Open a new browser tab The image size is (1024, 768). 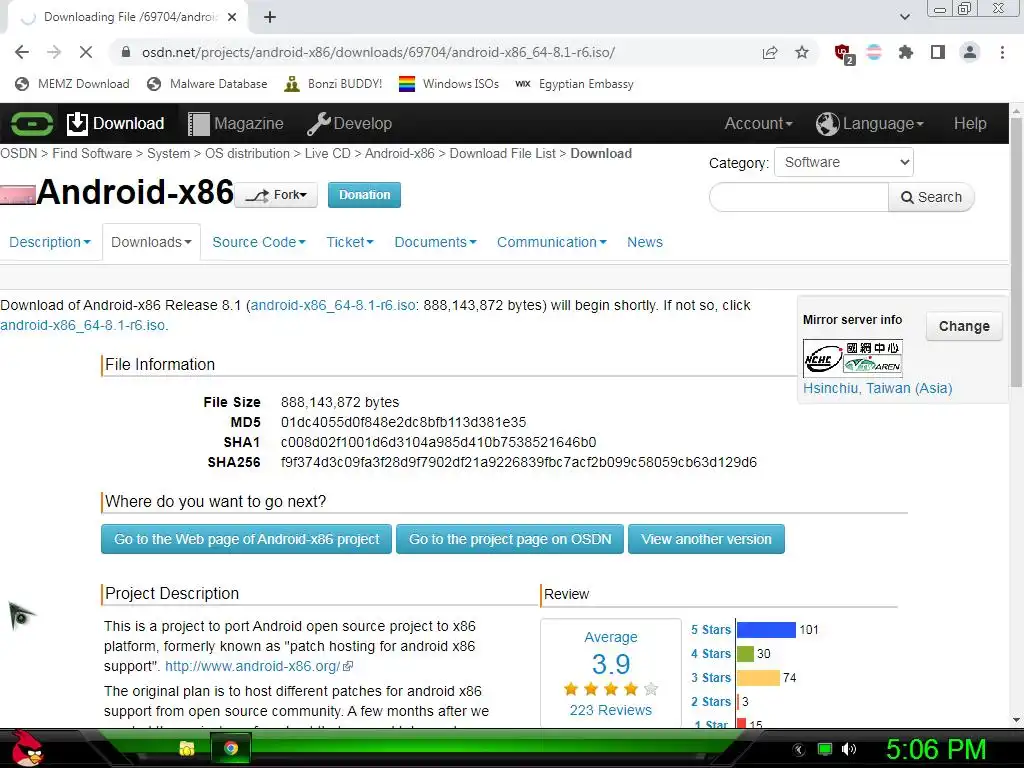tap(270, 17)
